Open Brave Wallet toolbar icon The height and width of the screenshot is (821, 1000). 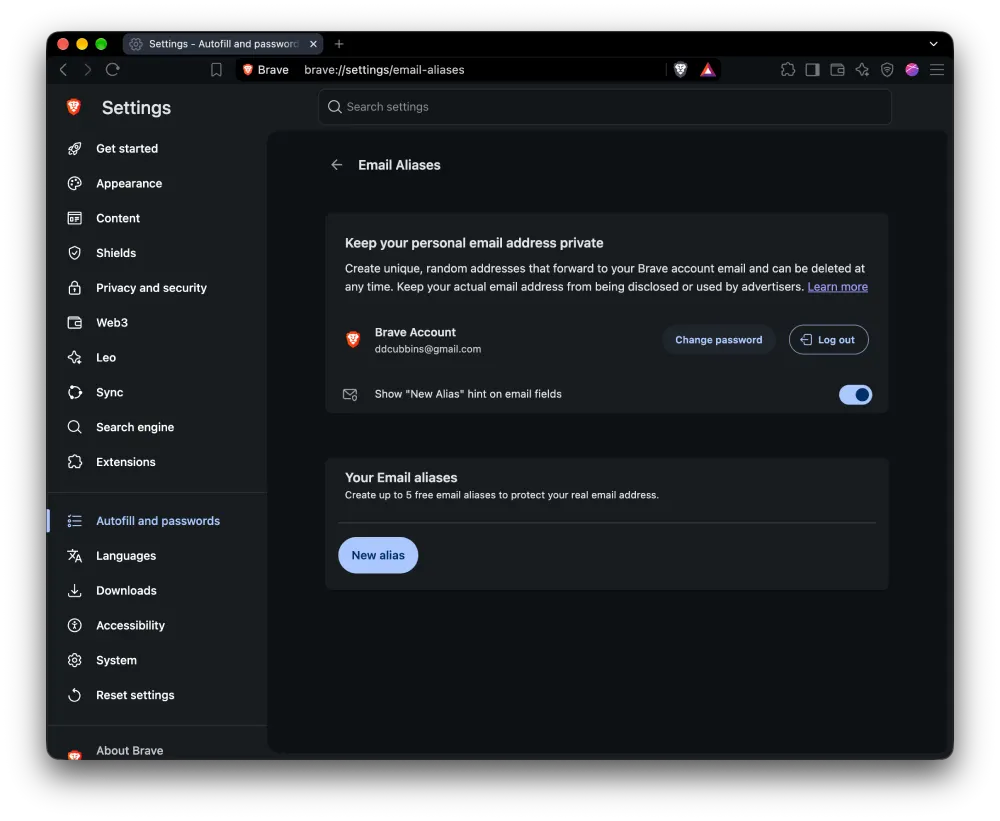pos(837,70)
